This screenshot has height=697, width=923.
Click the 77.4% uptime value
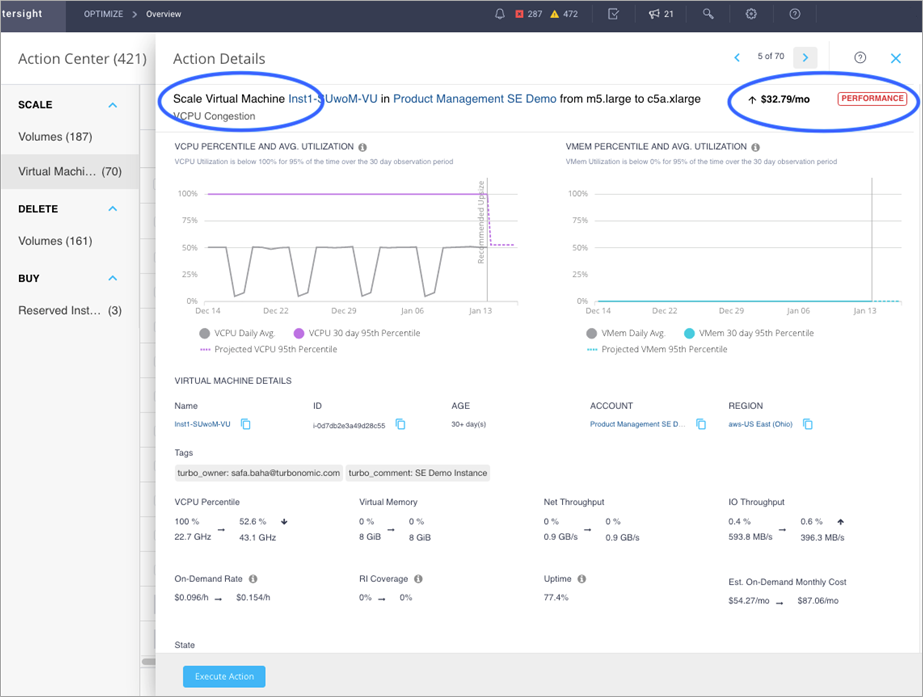tap(556, 597)
